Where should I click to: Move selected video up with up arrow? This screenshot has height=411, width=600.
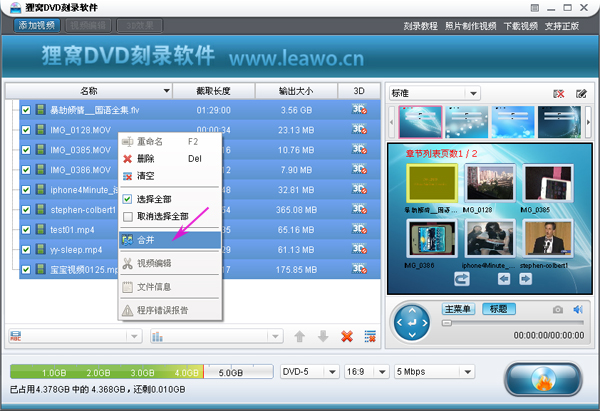300,336
